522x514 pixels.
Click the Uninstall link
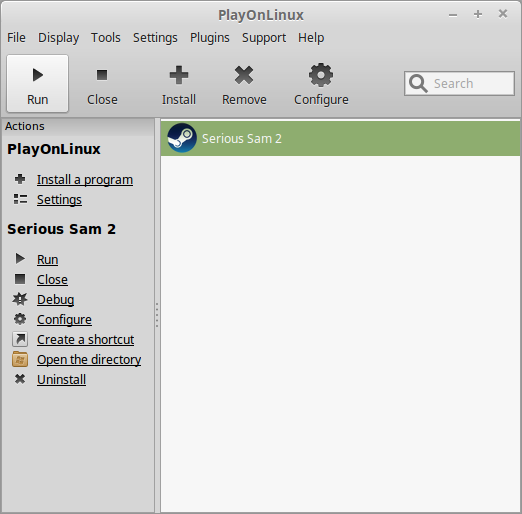(62, 380)
